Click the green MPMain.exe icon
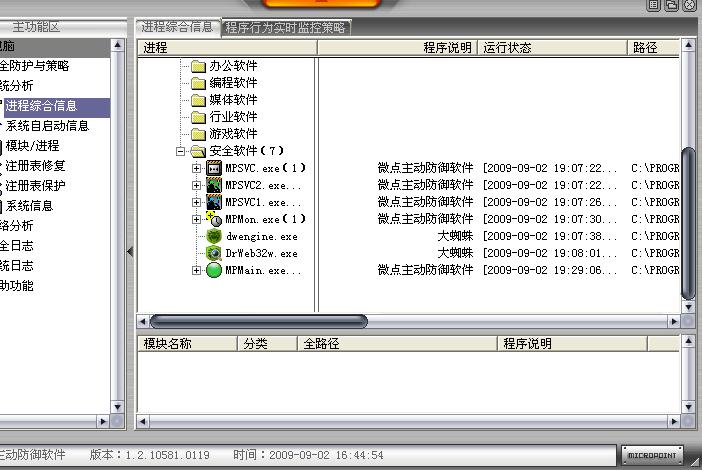702x470 pixels. click(x=214, y=270)
